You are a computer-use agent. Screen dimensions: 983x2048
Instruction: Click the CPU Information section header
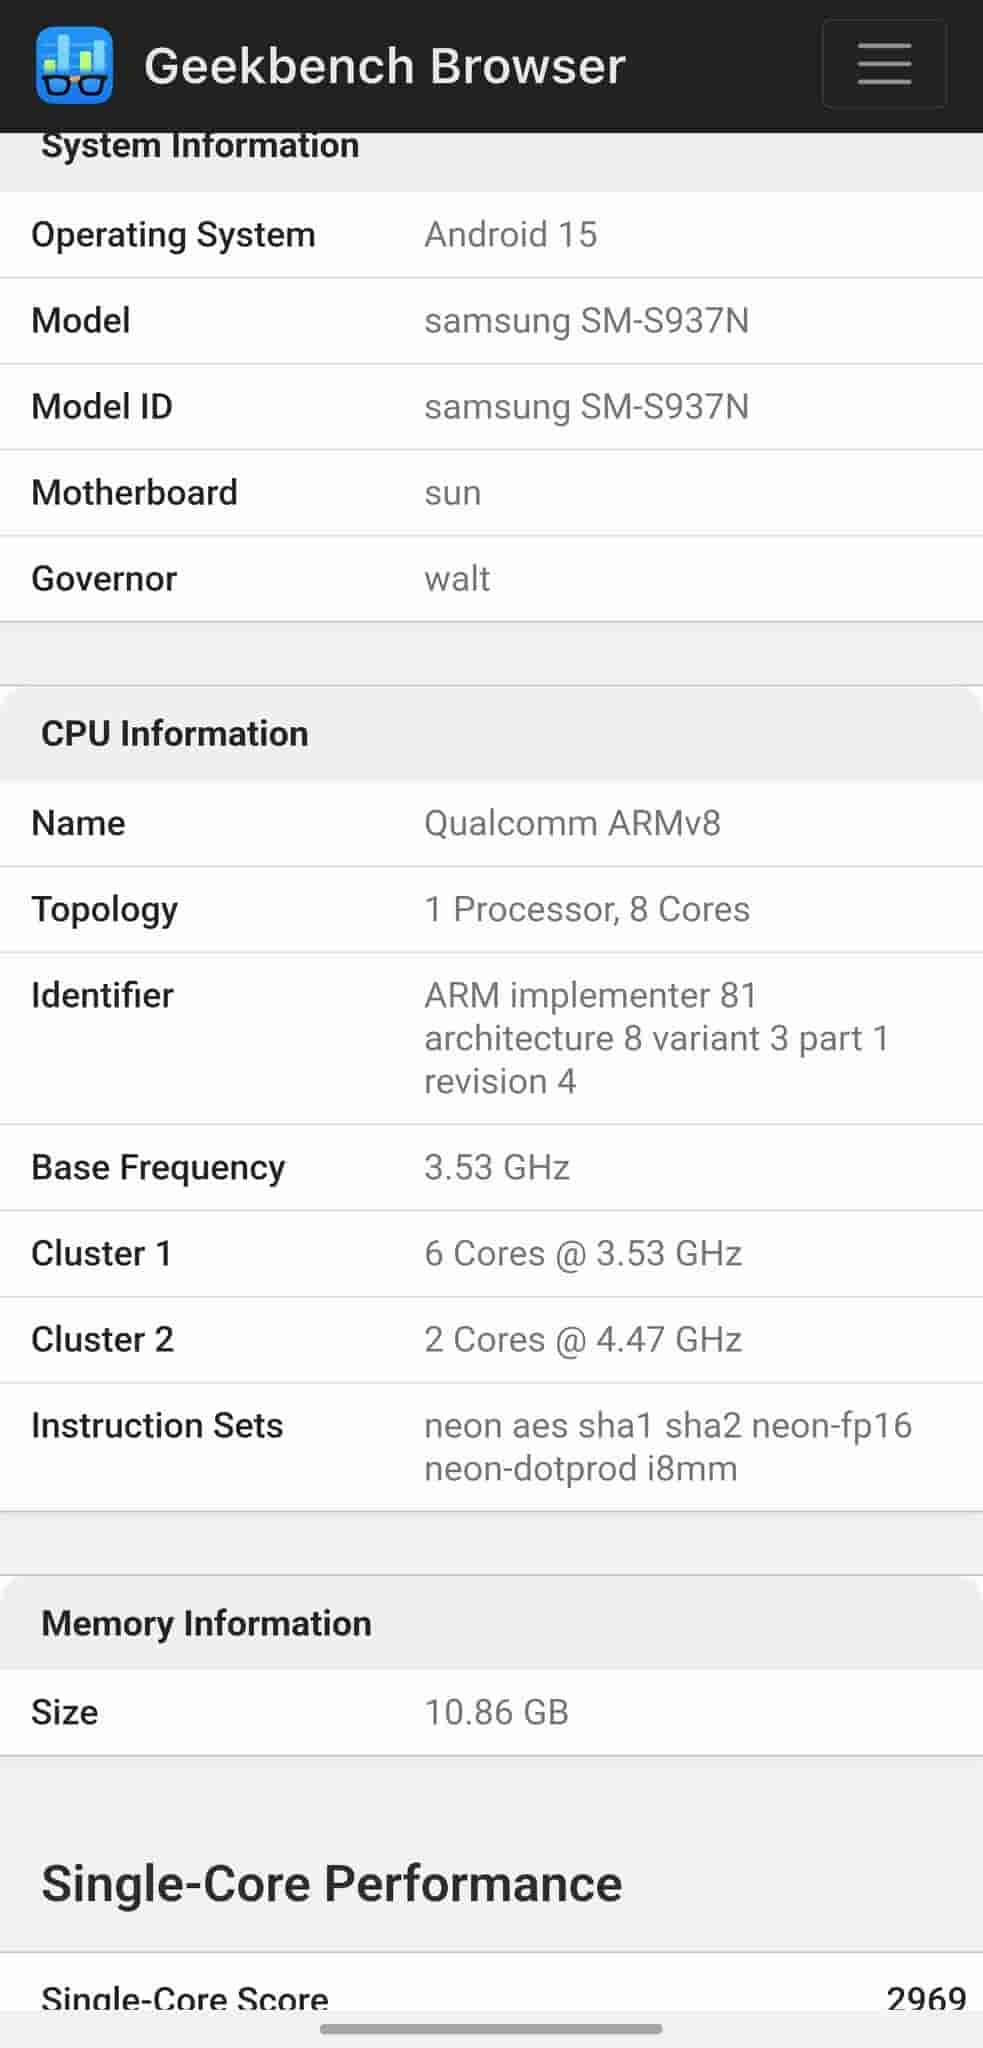click(x=175, y=734)
